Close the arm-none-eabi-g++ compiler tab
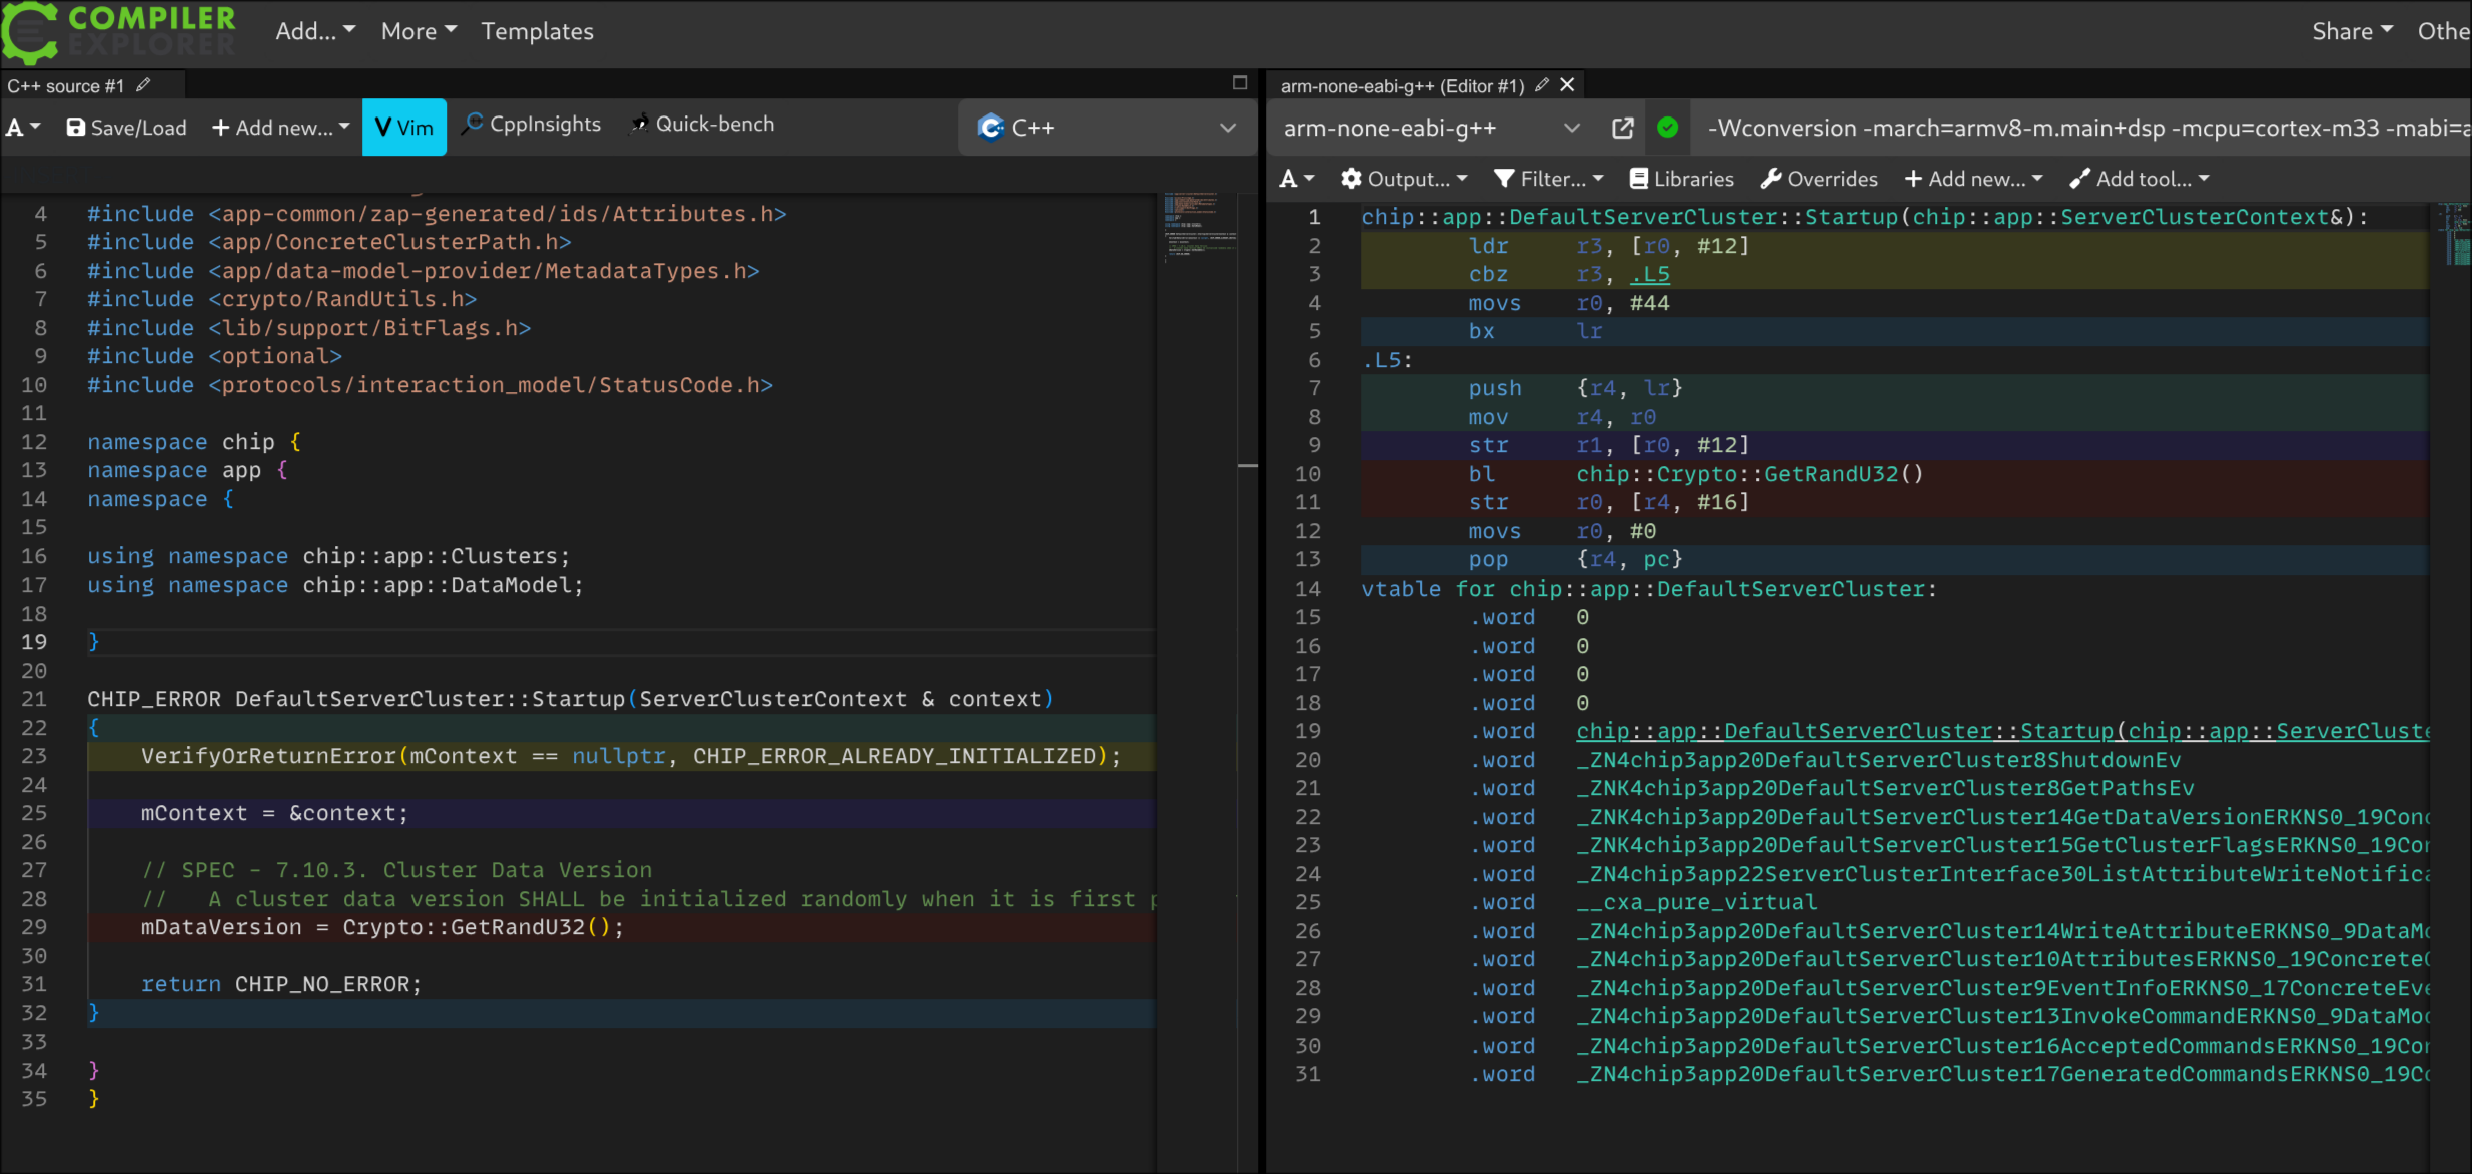The height and width of the screenshot is (1174, 2472). [1567, 85]
